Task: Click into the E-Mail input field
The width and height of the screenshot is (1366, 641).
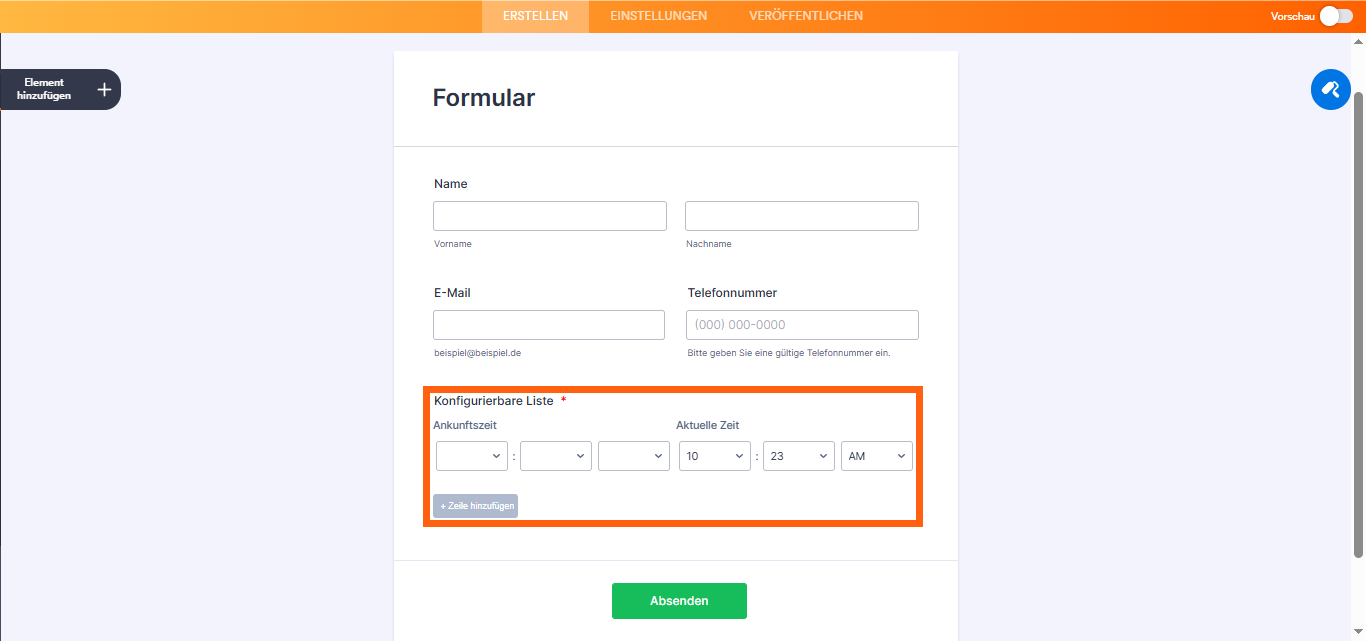Action: [x=549, y=325]
